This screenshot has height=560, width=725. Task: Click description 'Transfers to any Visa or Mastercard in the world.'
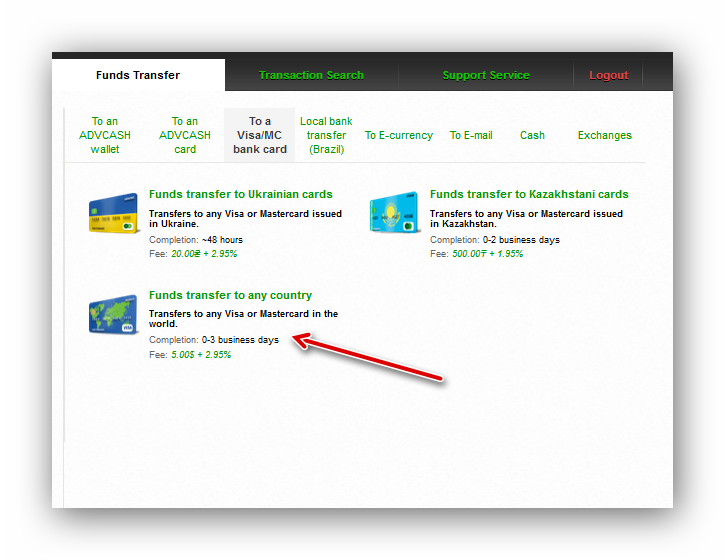[x=243, y=319]
